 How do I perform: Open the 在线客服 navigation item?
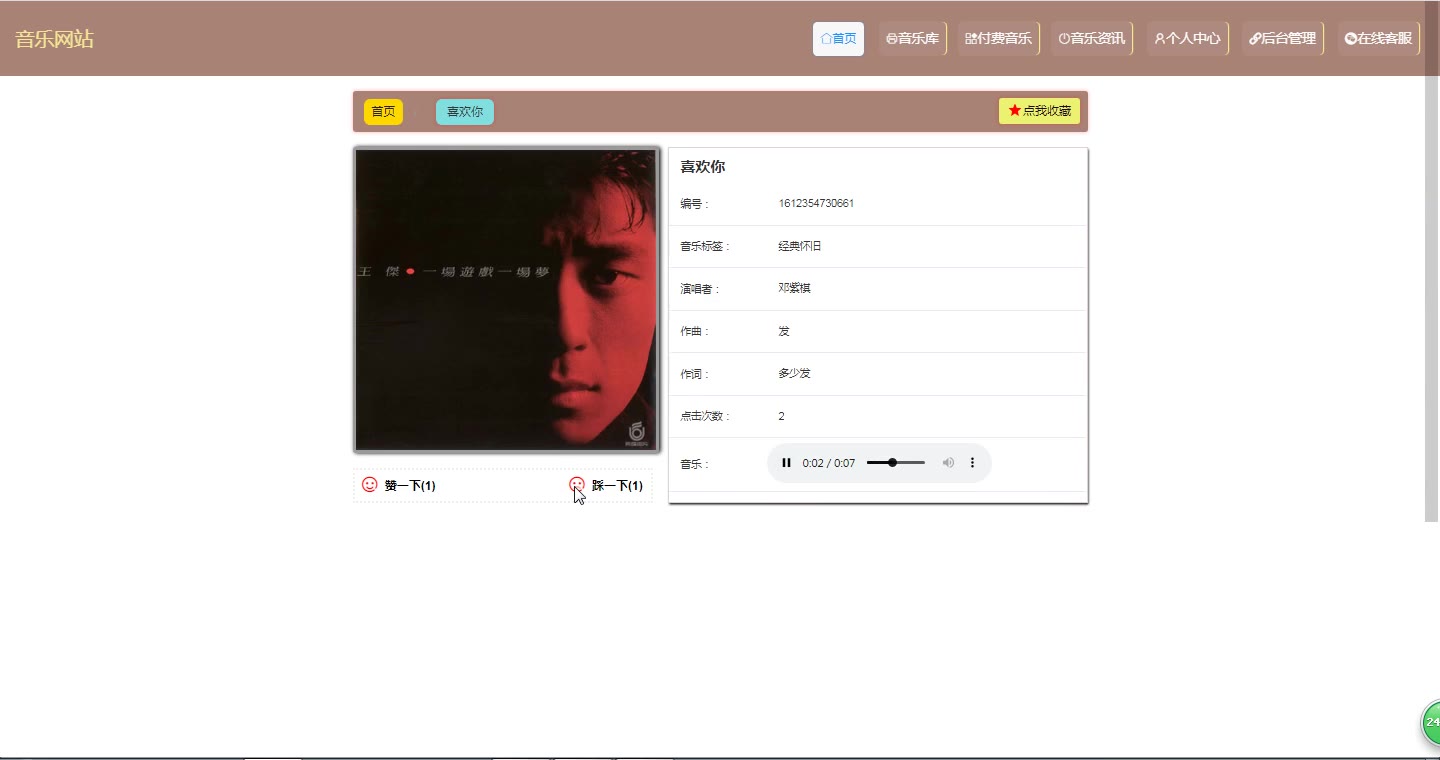[1378, 39]
